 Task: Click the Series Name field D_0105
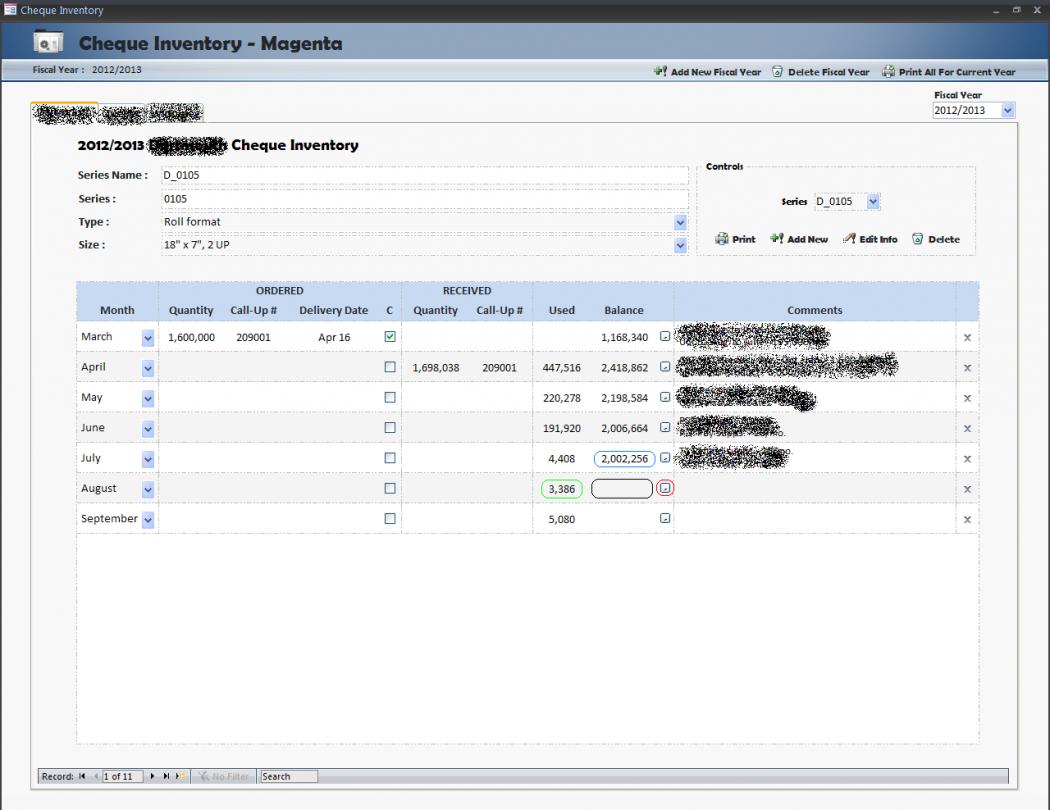coord(425,175)
